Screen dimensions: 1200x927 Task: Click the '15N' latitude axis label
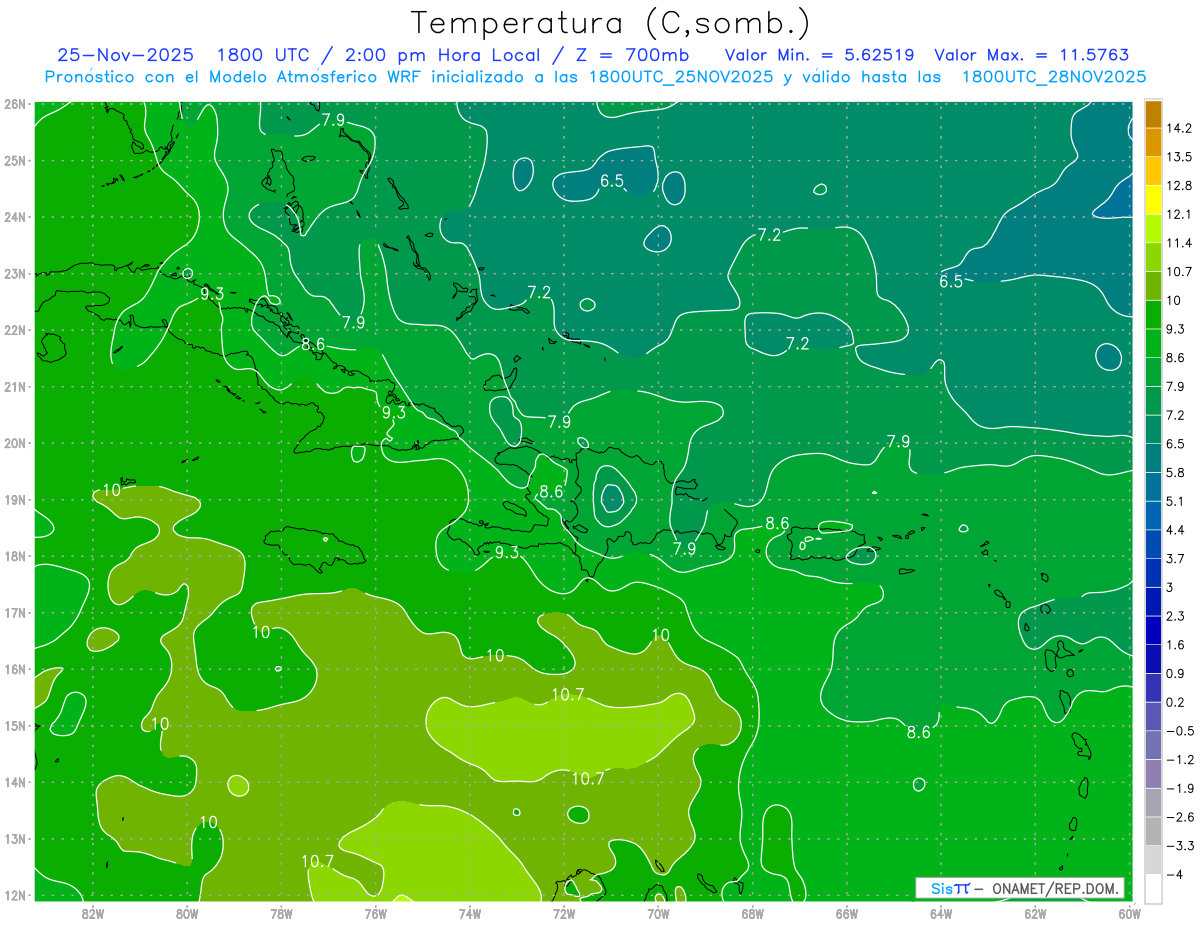[14, 726]
